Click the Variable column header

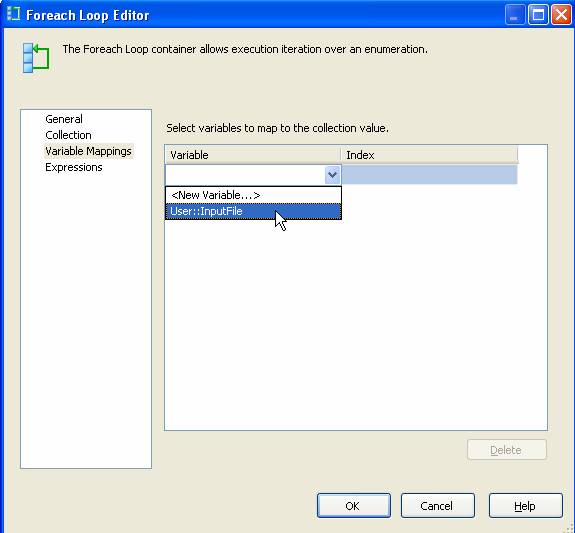[253, 155]
